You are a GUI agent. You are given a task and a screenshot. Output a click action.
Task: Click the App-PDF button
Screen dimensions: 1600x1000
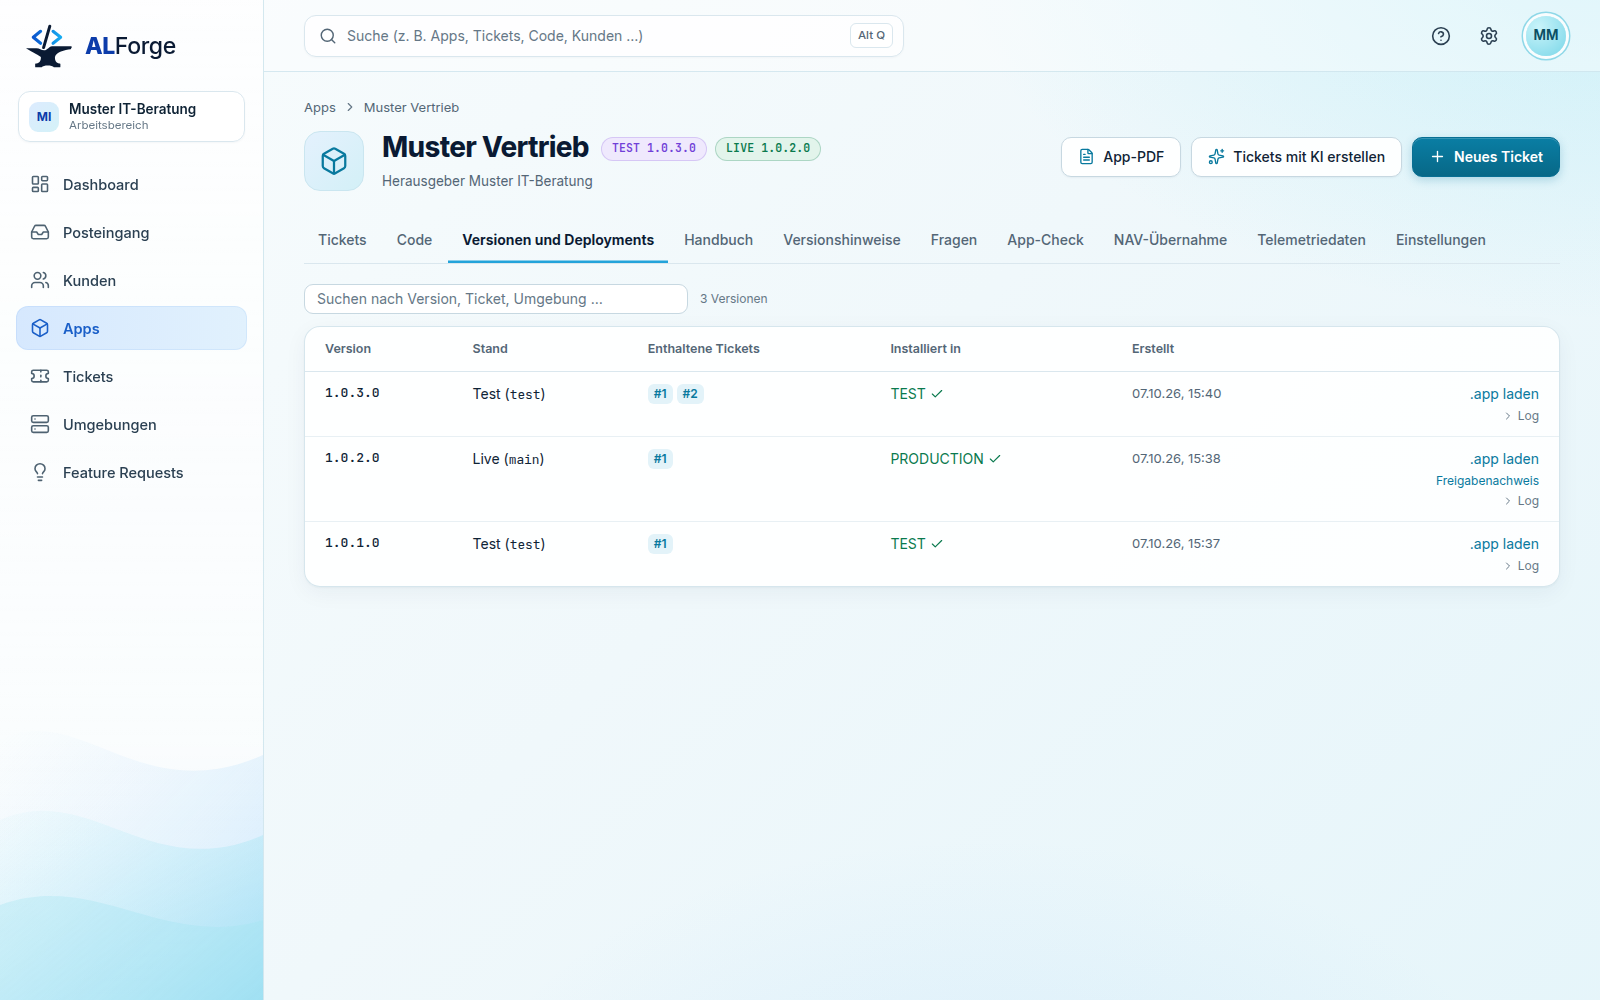pos(1121,157)
